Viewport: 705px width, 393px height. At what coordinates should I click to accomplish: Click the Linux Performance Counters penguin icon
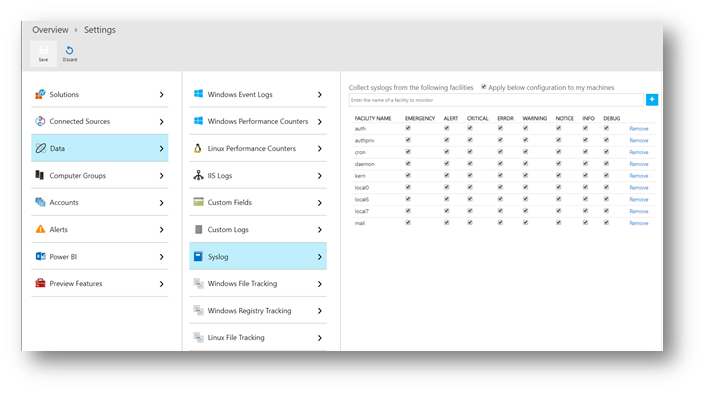(198, 148)
